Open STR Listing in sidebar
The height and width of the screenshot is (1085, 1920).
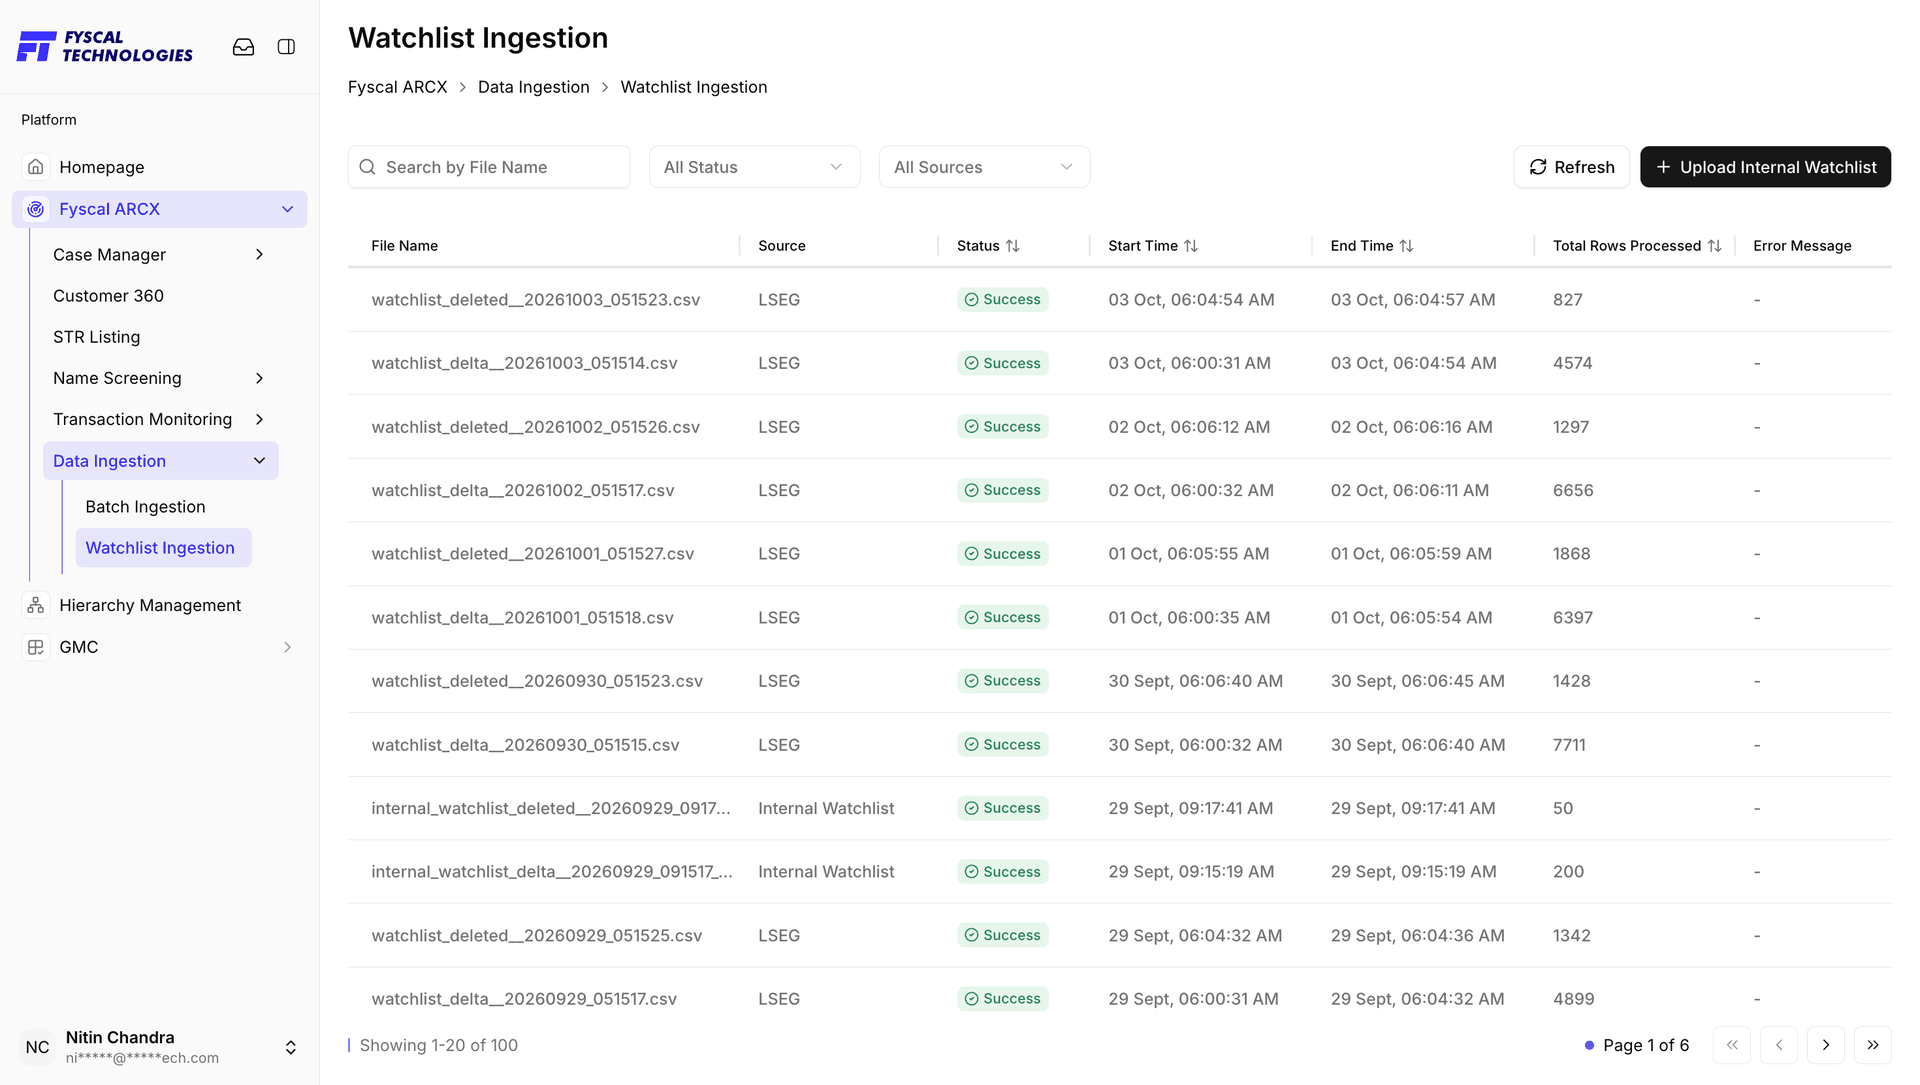tap(96, 337)
